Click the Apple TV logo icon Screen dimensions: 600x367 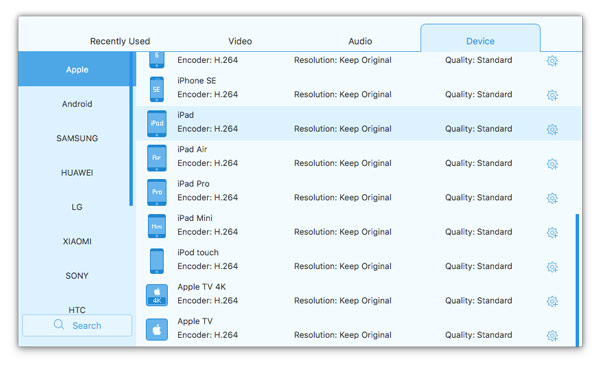pos(157,329)
